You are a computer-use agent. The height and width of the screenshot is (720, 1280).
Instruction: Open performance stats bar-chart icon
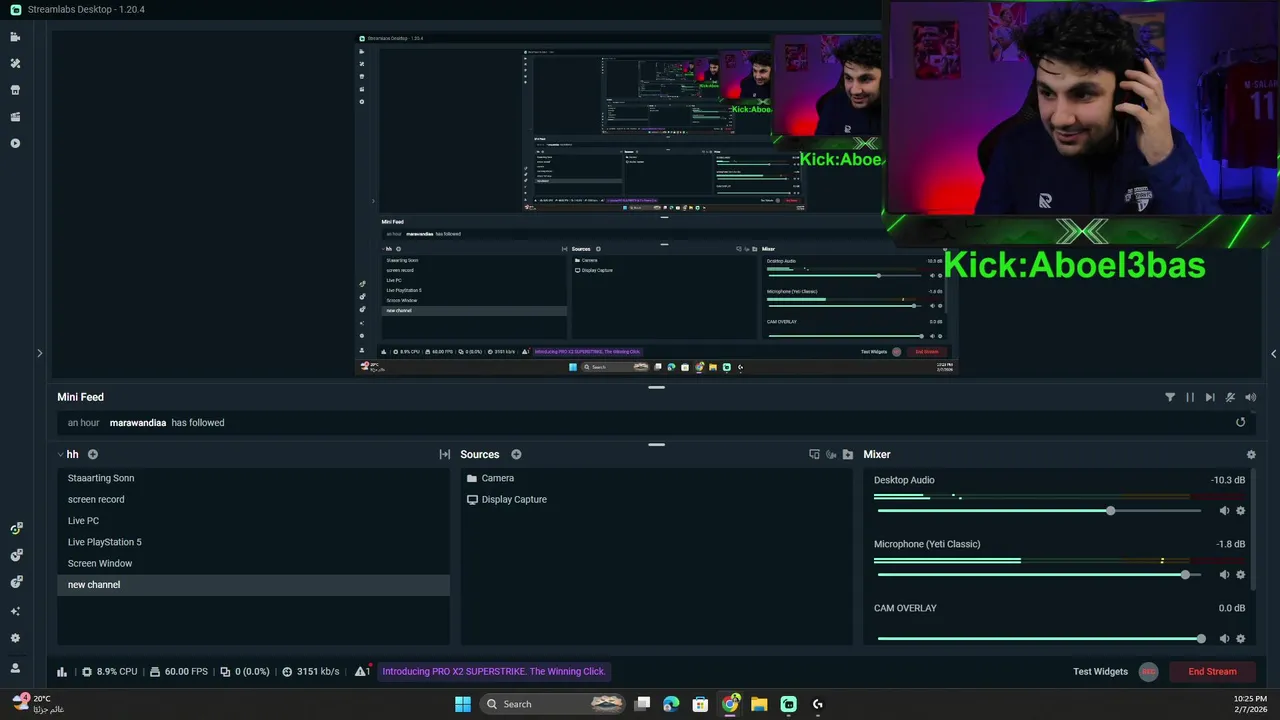click(x=62, y=672)
